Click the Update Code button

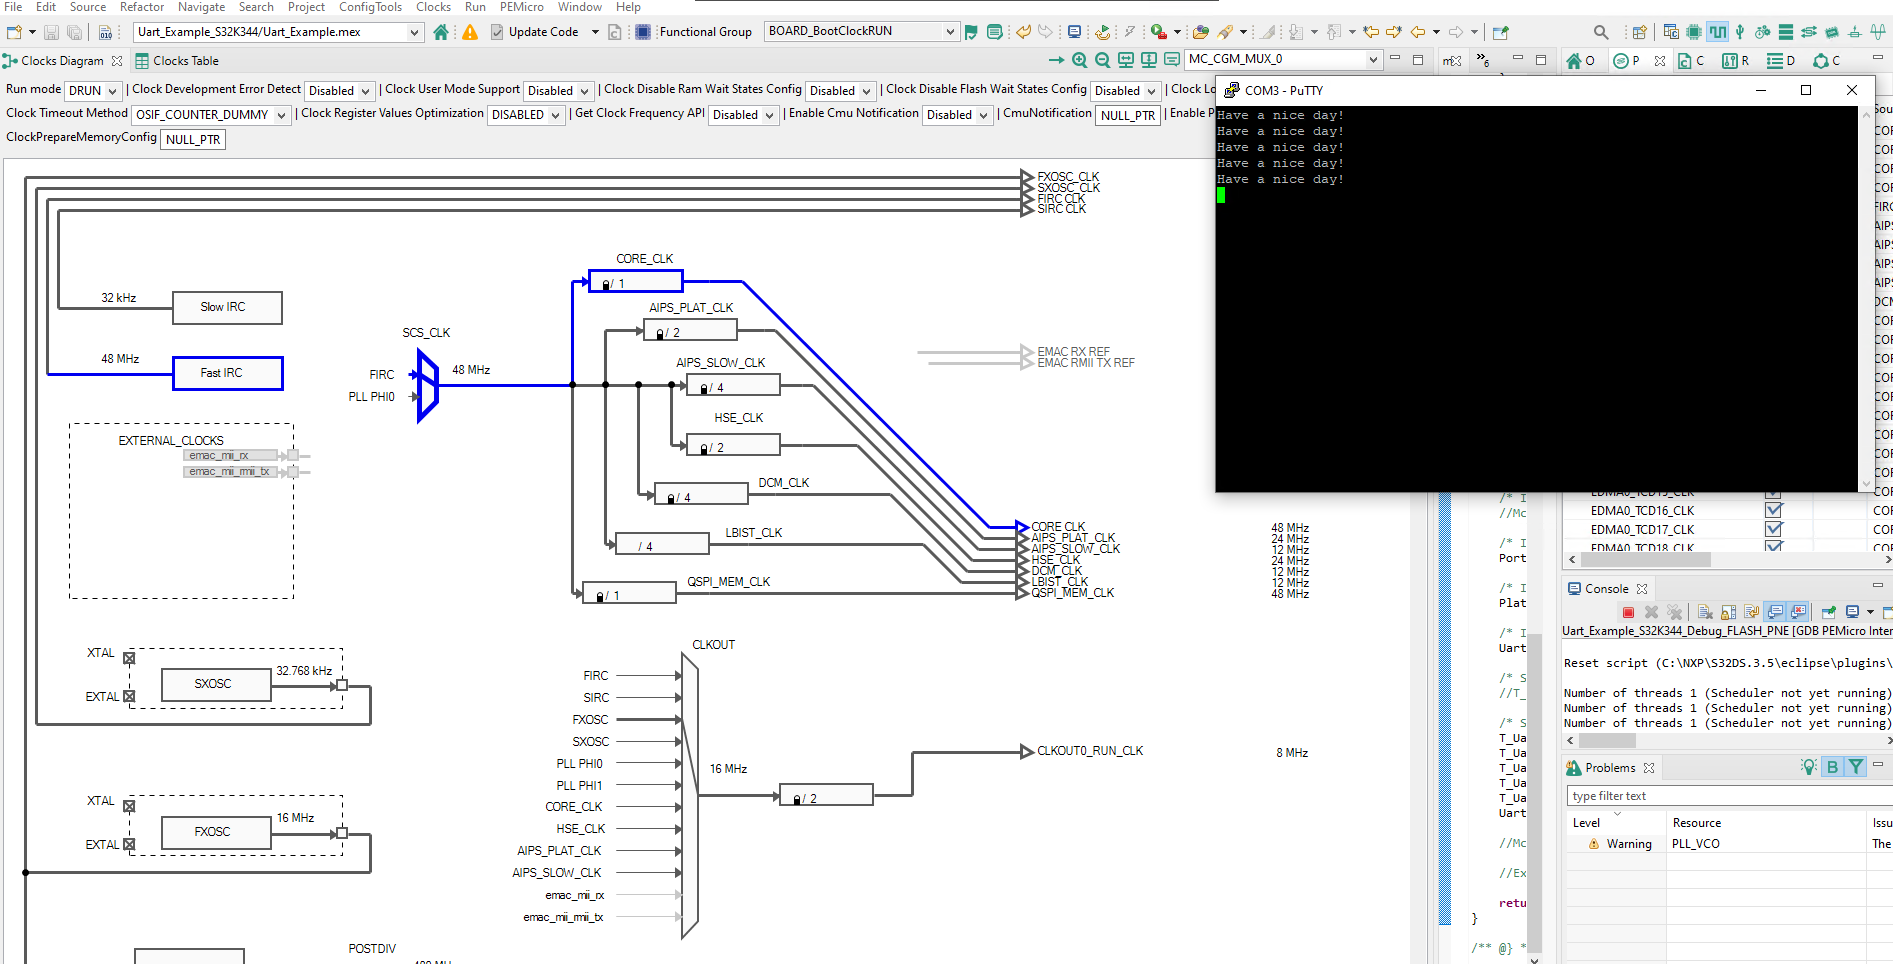(545, 31)
